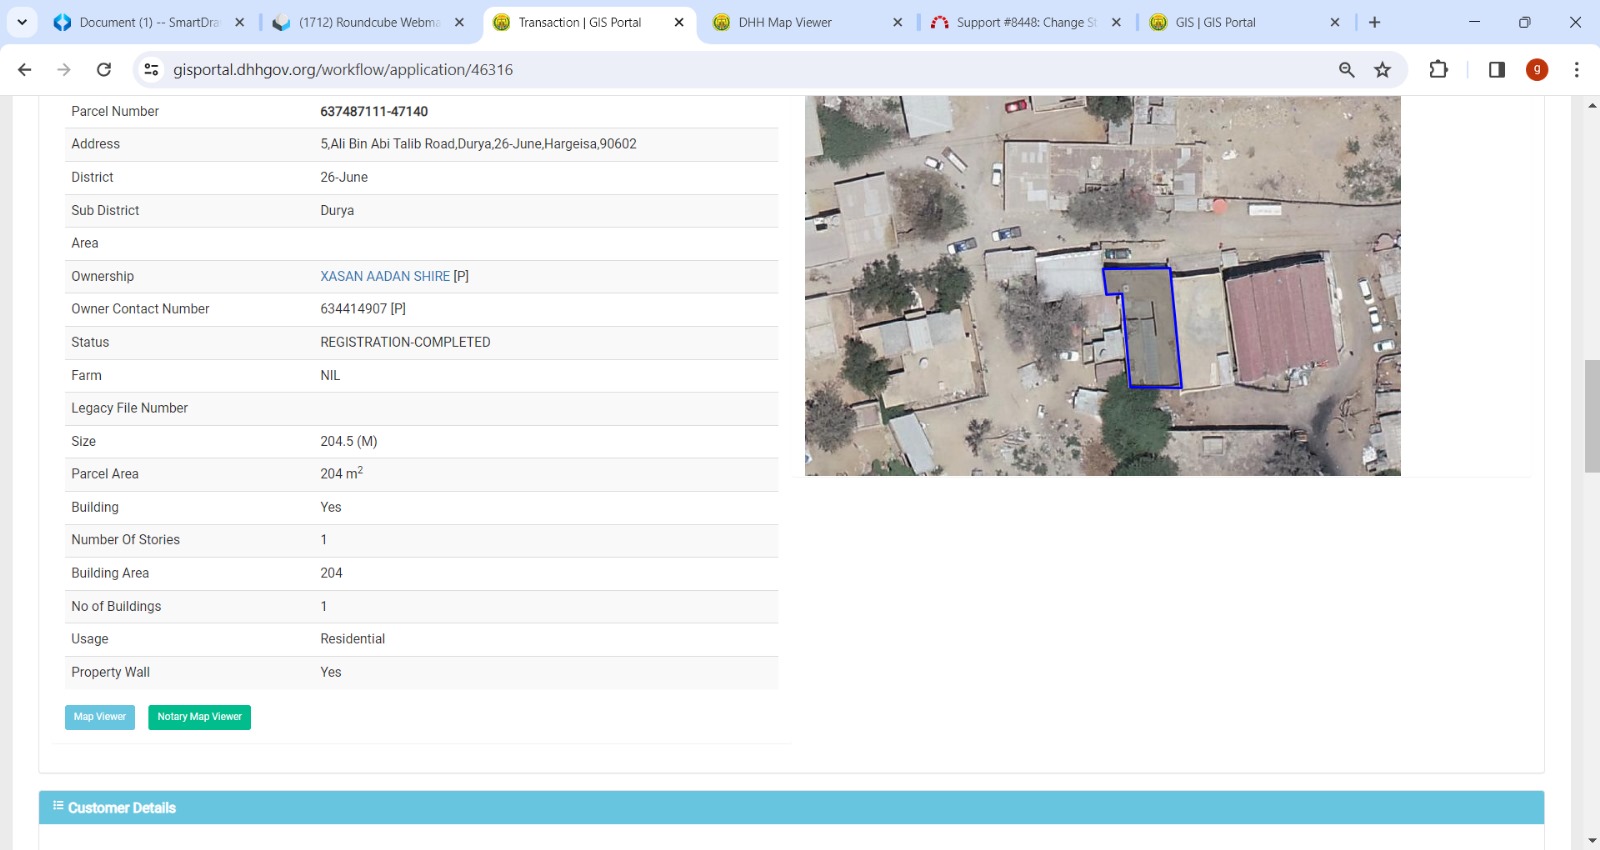This screenshot has height=850, width=1600.
Task: Close the DHH Map Viewer tab
Action: click(897, 22)
